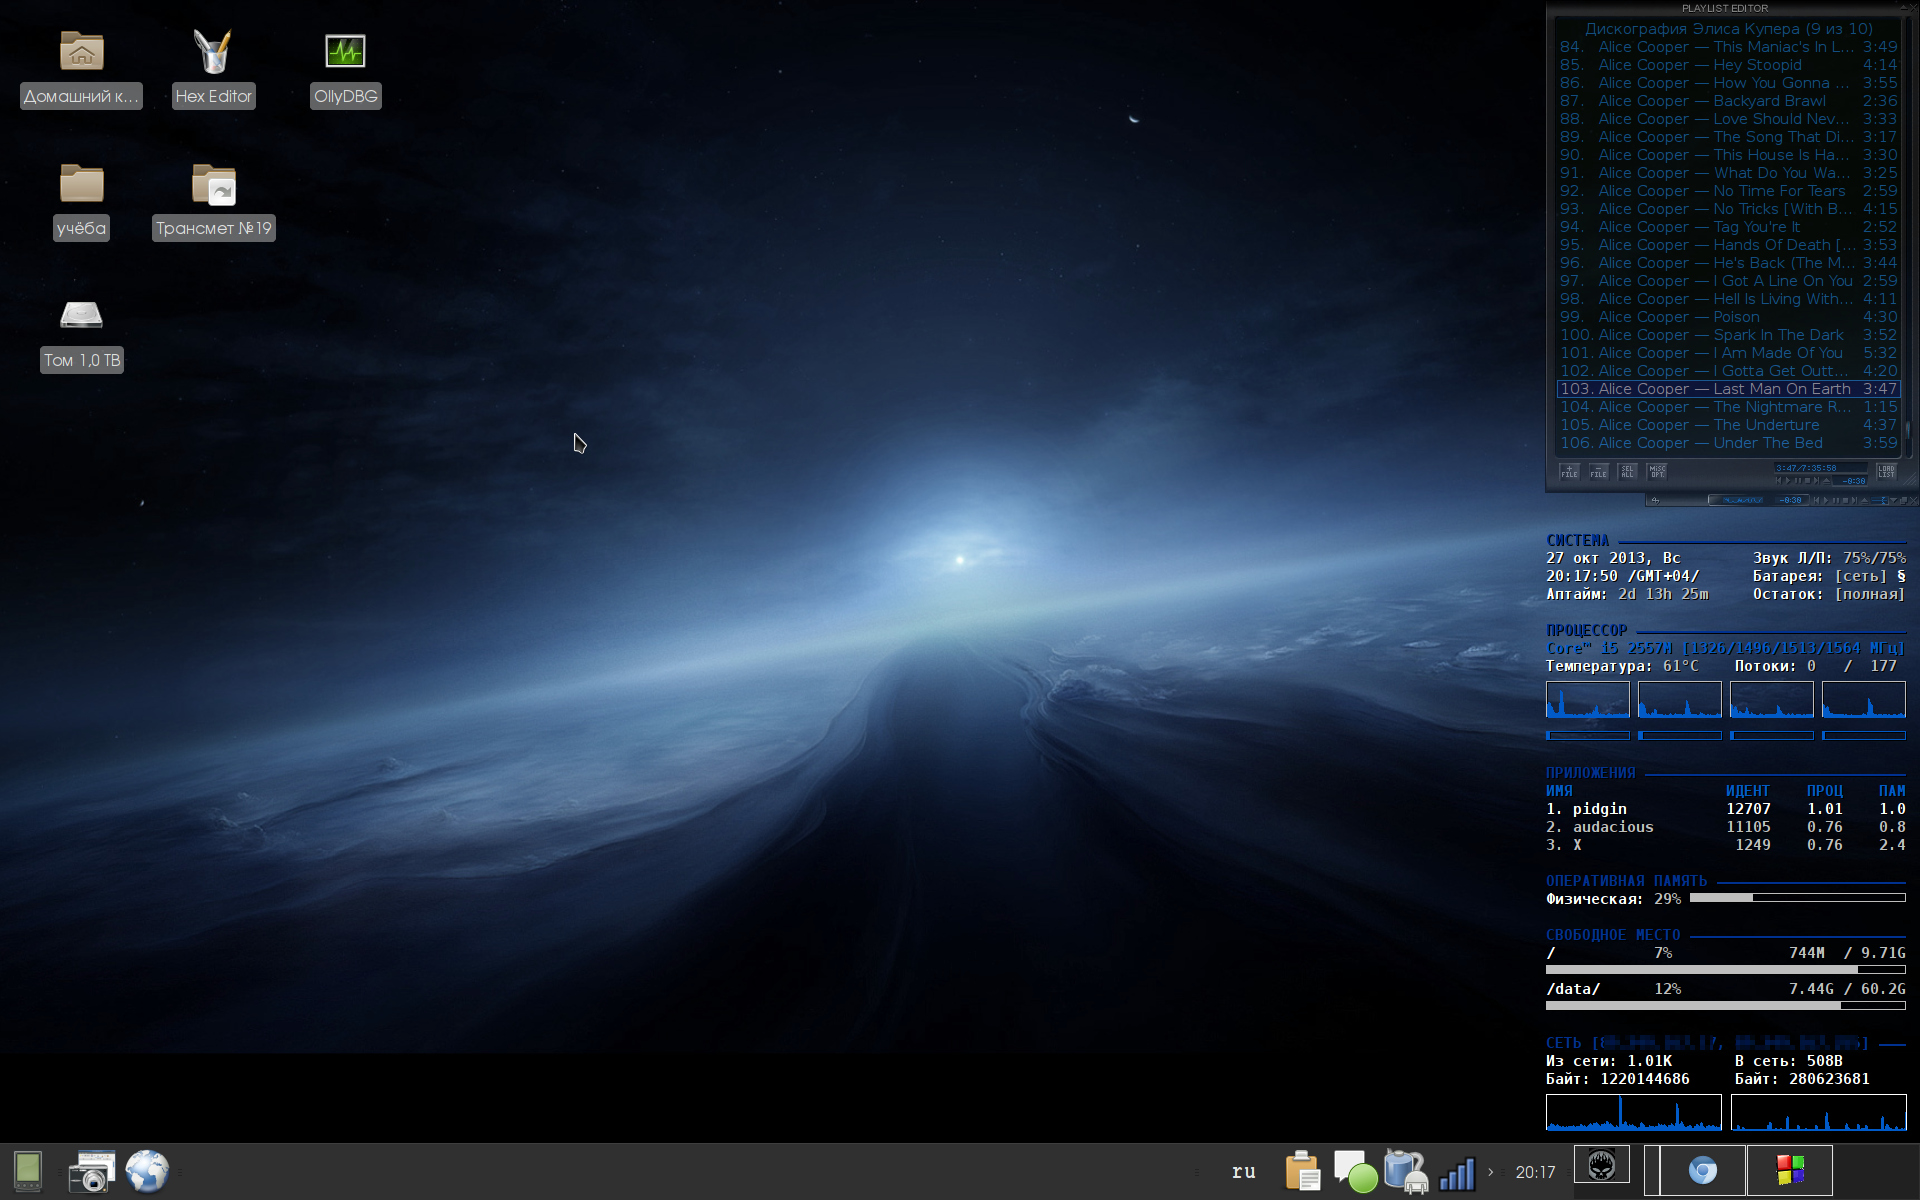This screenshot has width=1920, height=1200.
Task: Launch OllyDBG from the desktop
Action: coord(345,52)
